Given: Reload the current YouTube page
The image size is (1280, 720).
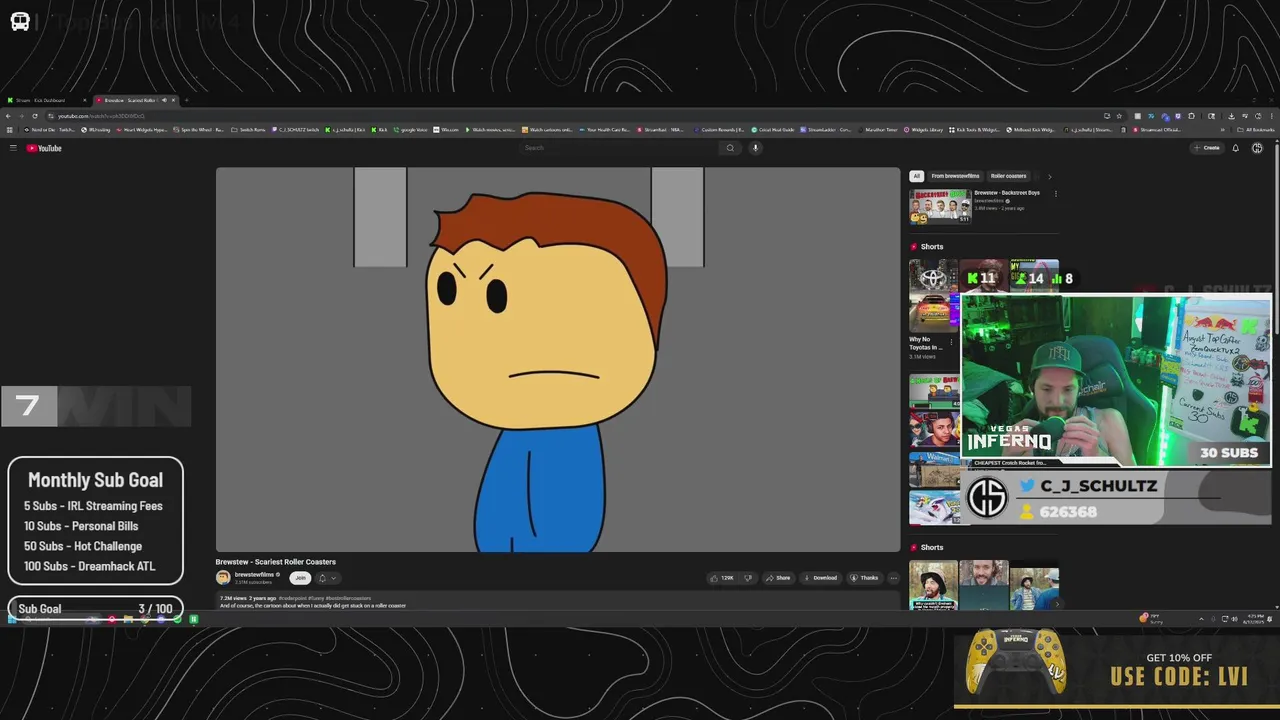Looking at the screenshot, I should pyautogui.click(x=35, y=116).
